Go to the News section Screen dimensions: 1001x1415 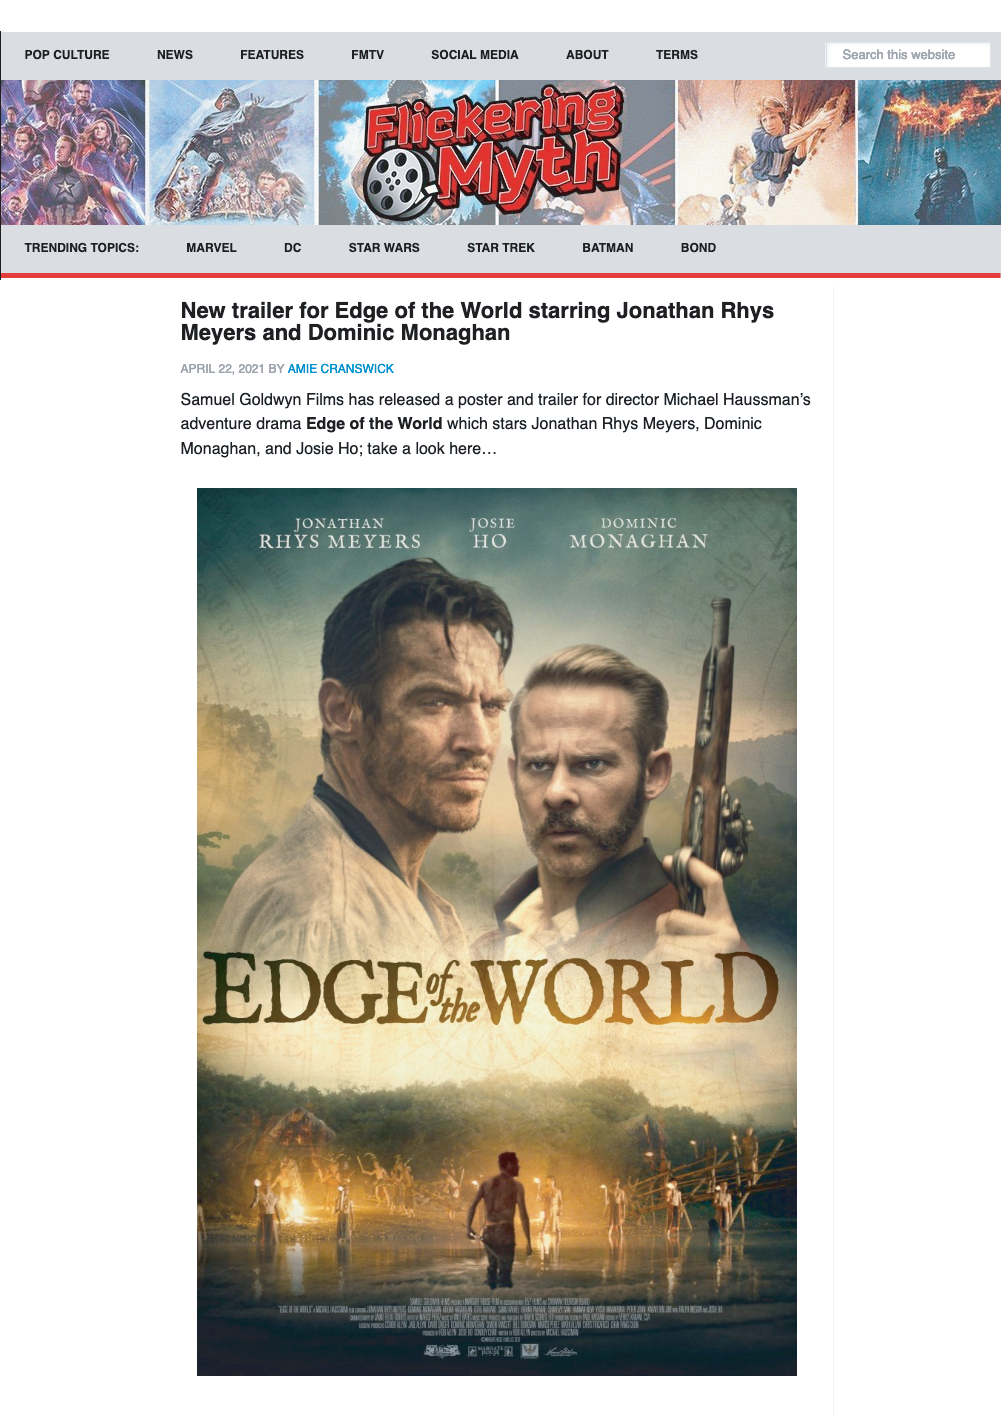(x=175, y=55)
